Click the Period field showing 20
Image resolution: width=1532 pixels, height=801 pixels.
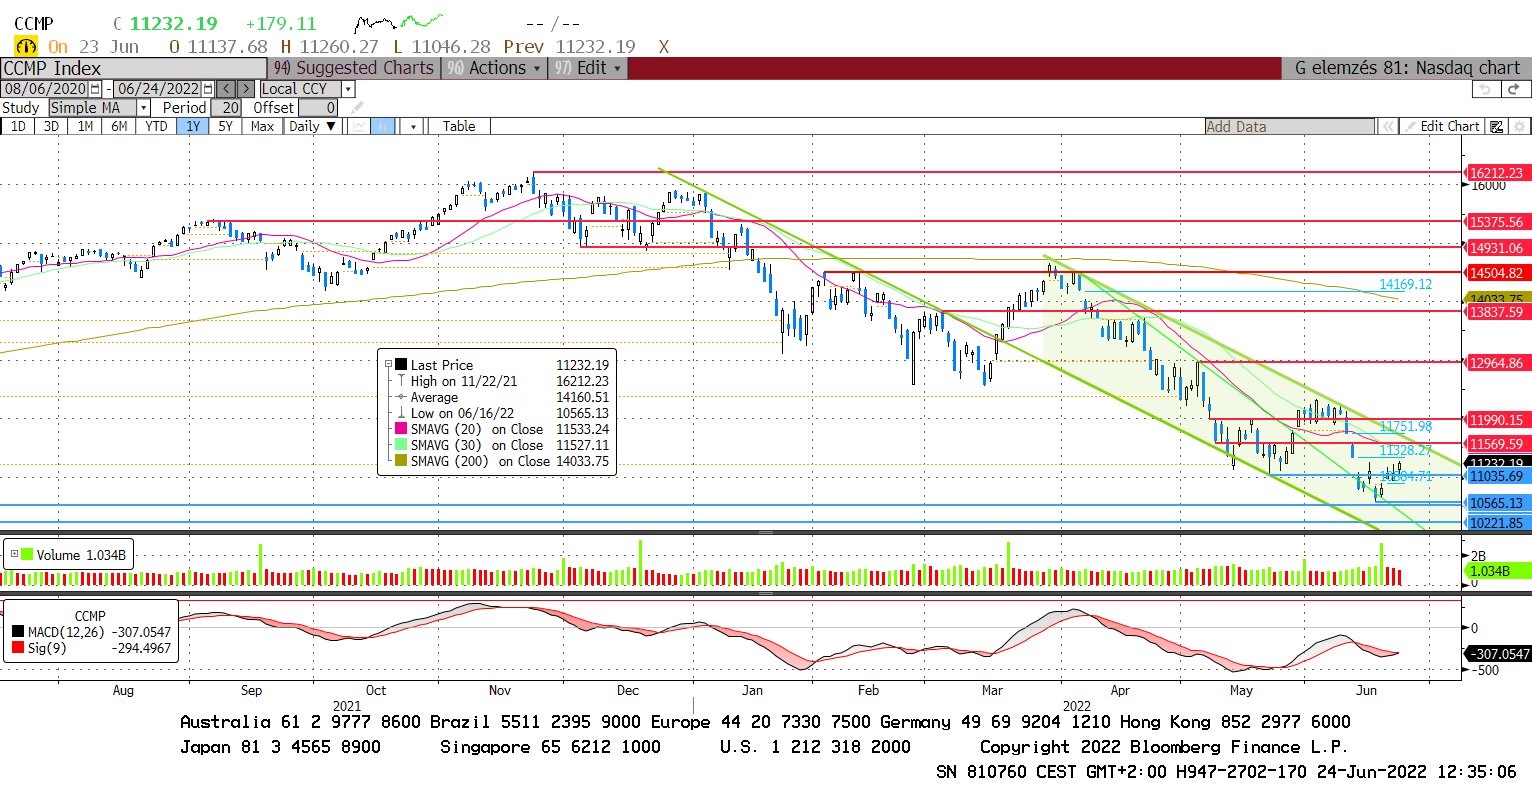226,107
